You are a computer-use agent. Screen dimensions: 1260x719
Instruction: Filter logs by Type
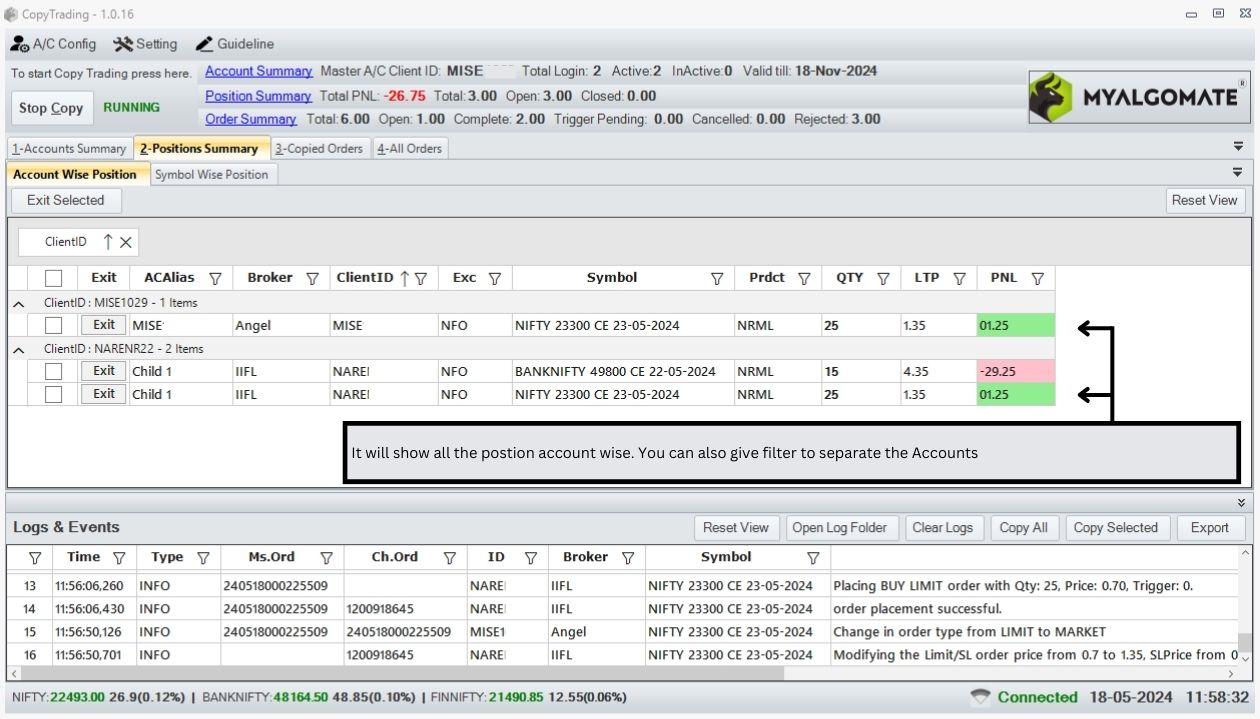(203, 557)
